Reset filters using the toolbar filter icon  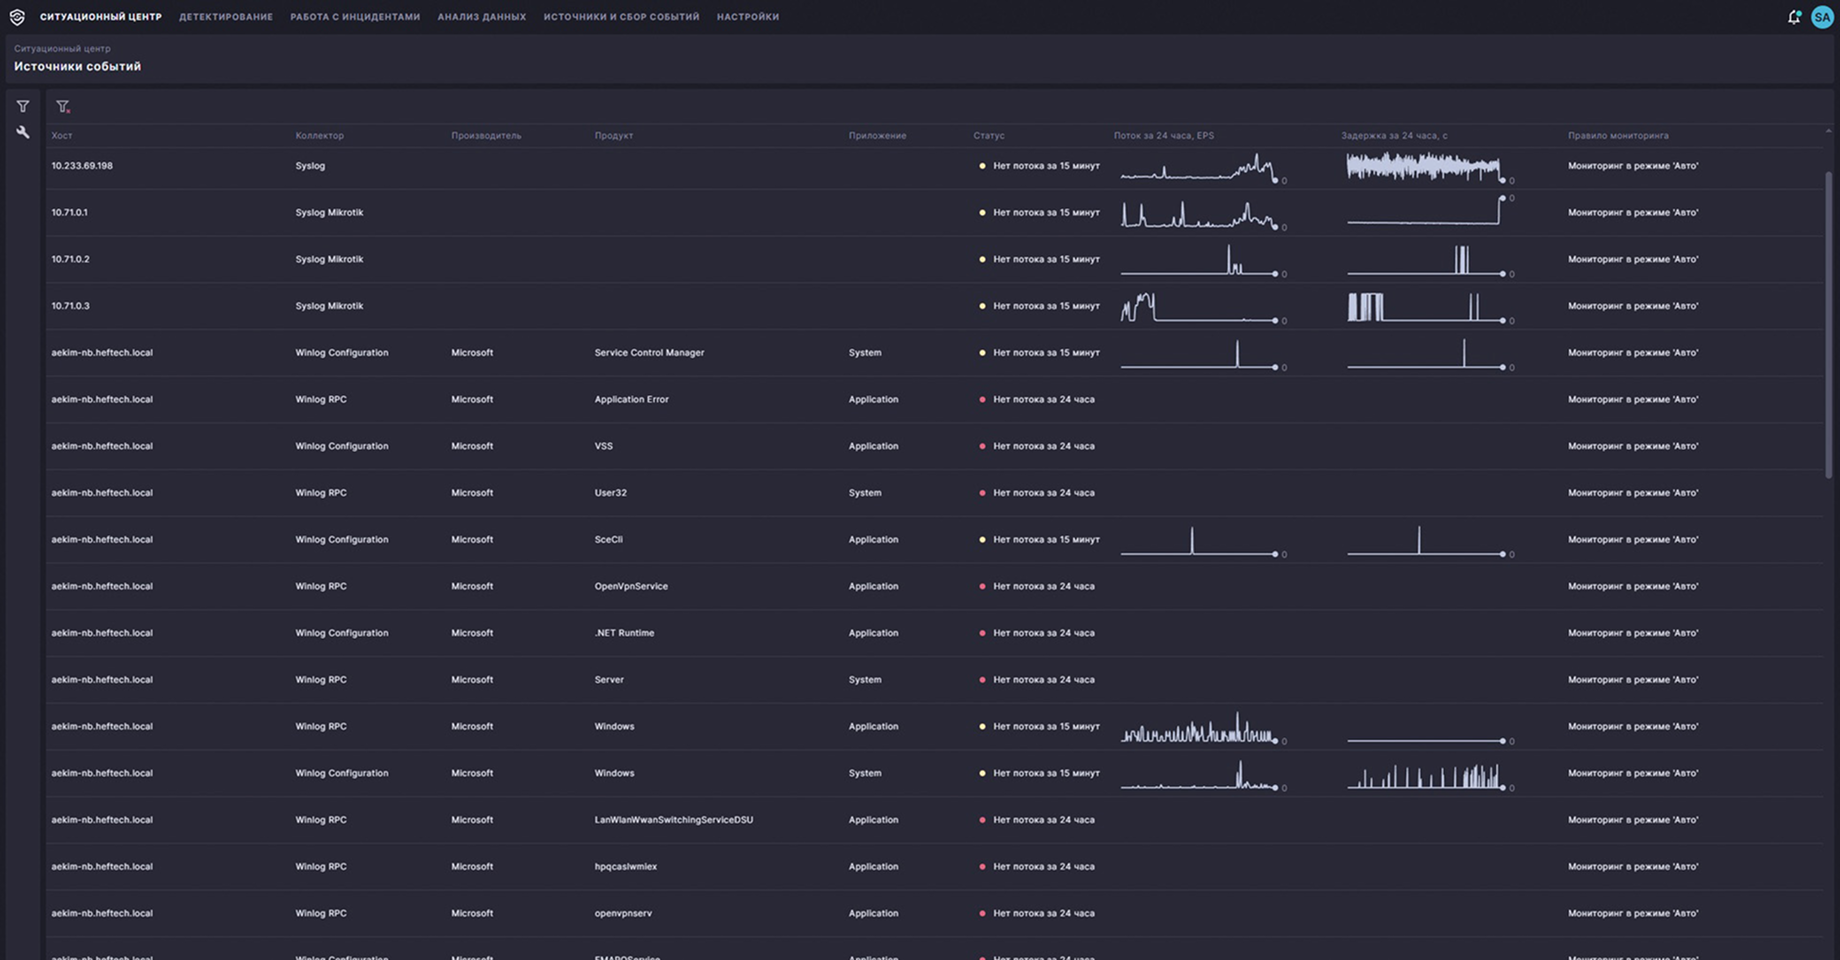[63, 106]
